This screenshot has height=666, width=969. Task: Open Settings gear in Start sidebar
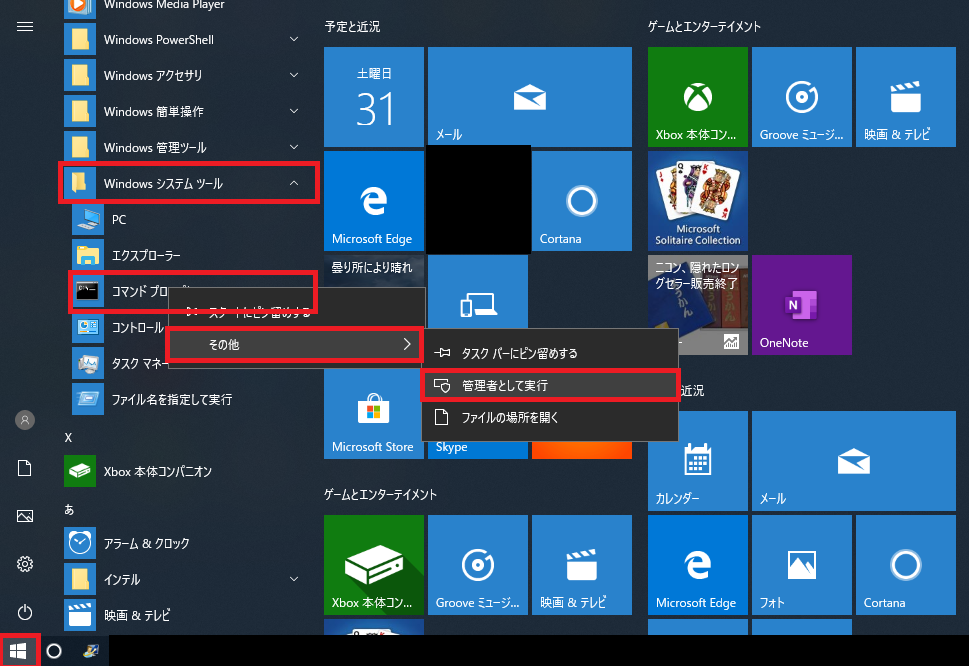pyautogui.click(x=25, y=564)
